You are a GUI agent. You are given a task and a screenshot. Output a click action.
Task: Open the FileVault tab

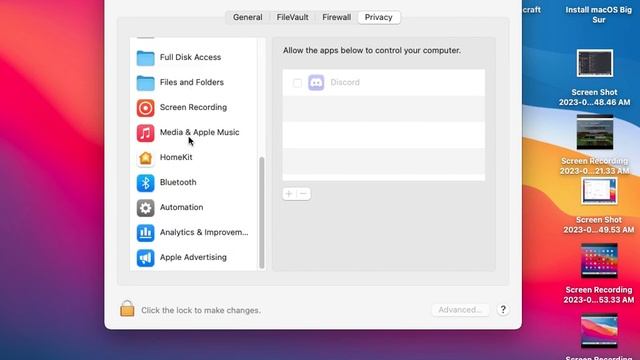pos(292,17)
